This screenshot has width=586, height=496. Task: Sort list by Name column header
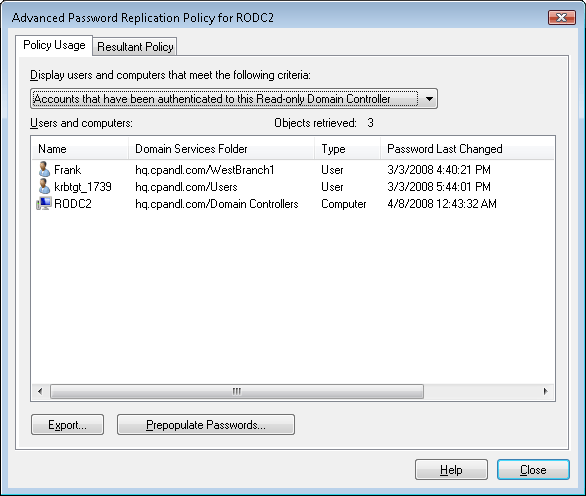click(80, 149)
